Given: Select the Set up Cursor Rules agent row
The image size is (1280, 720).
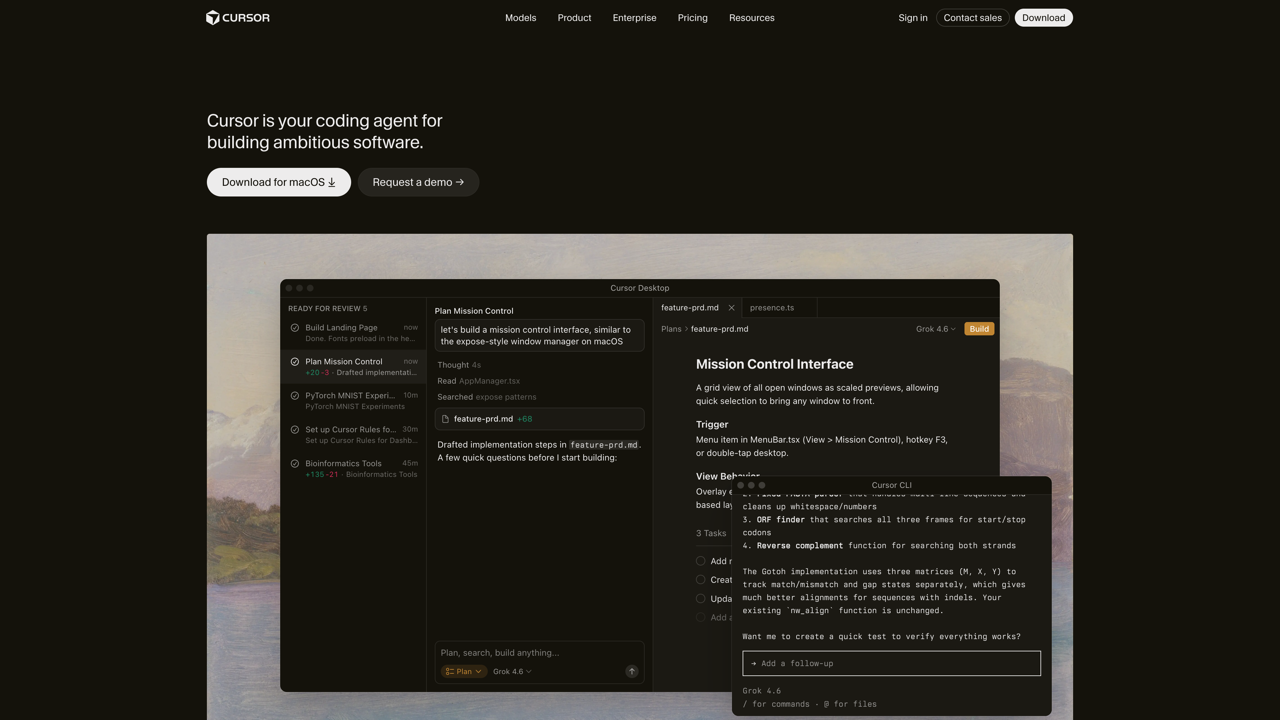Looking at the screenshot, I should [x=354, y=435].
